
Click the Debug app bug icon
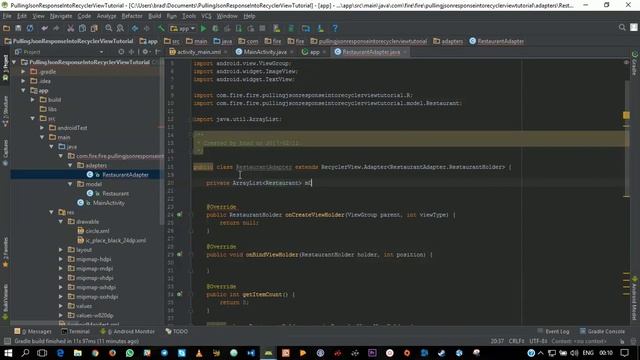(215, 29)
